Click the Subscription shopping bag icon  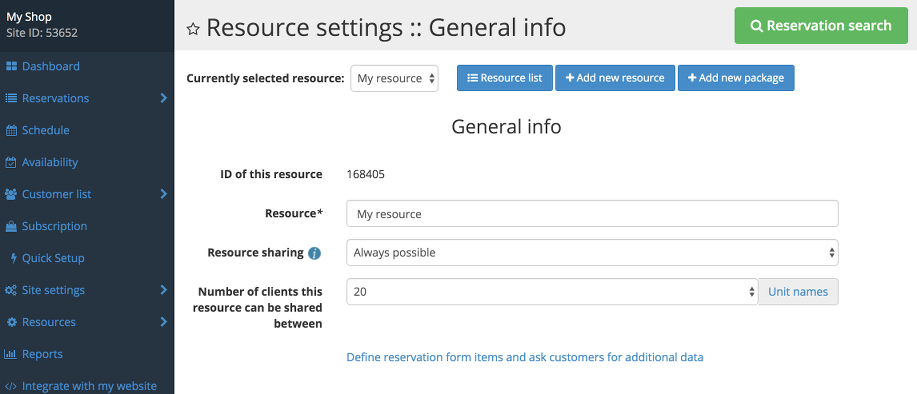[11, 226]
